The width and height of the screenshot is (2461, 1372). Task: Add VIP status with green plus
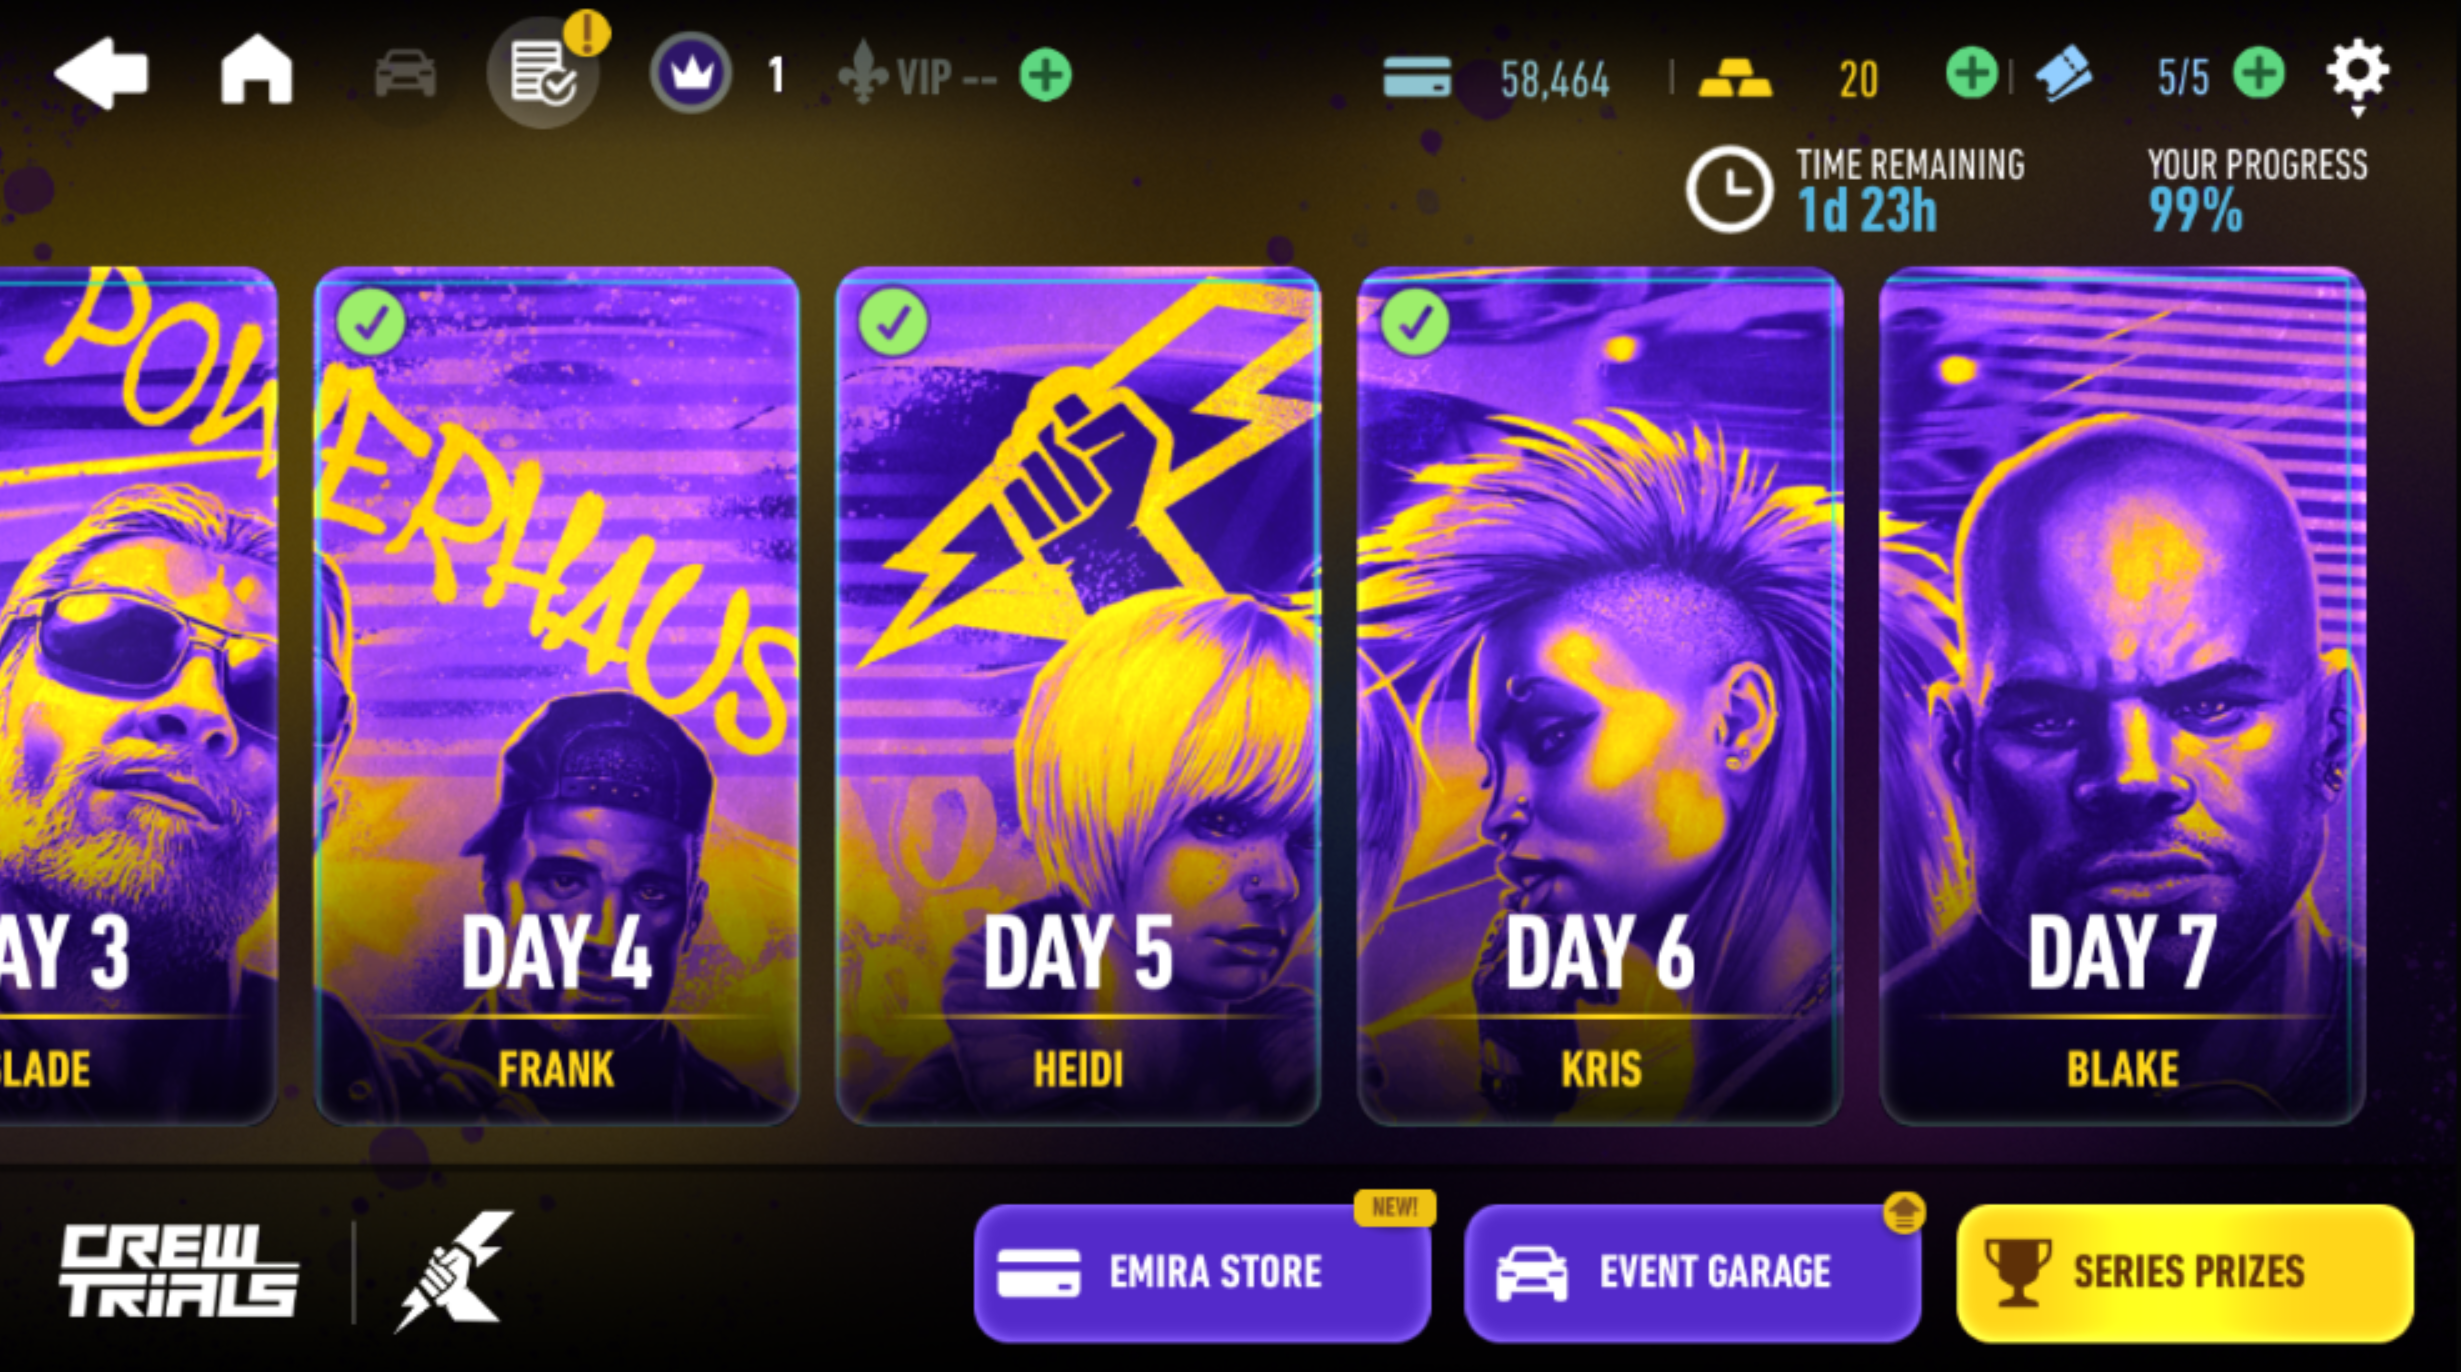click(1046, 75)
